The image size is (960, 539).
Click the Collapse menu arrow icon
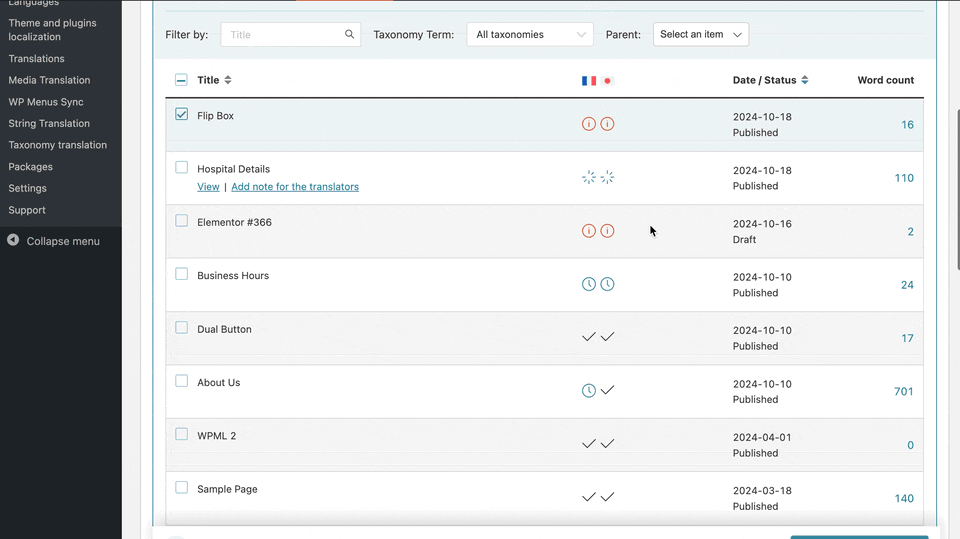coord(13,240)
